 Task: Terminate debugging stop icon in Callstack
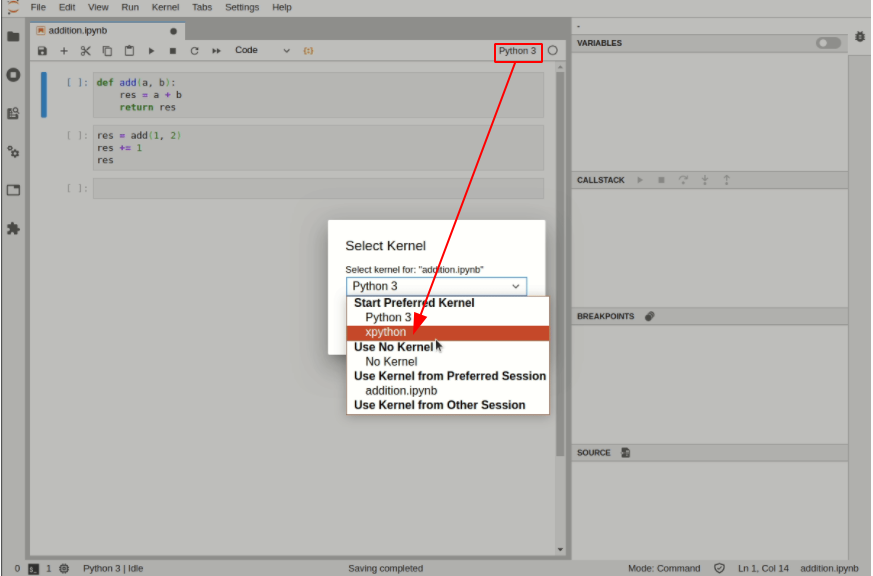point(661,180)
